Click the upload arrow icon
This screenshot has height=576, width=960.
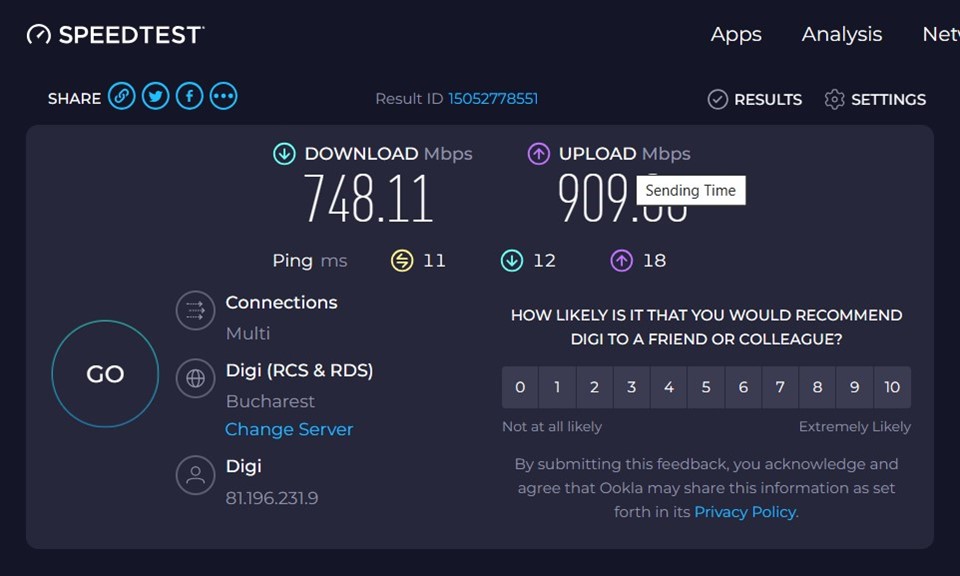point(539,154)
